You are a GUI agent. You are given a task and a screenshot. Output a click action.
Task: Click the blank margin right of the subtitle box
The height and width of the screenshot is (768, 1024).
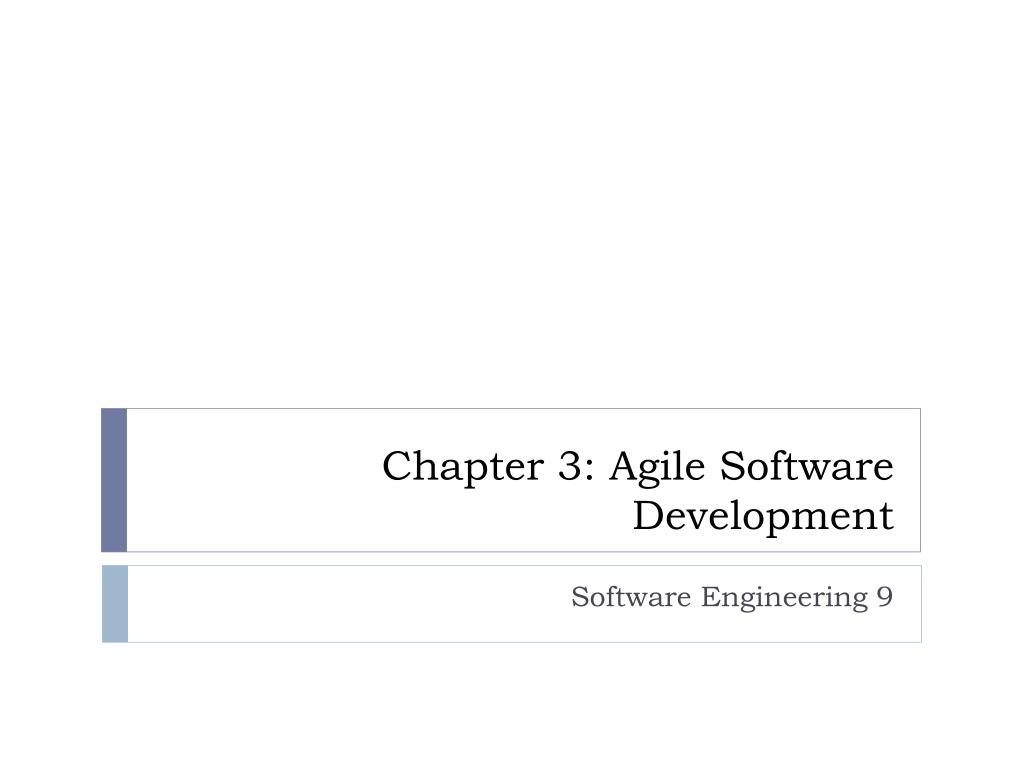972,603
